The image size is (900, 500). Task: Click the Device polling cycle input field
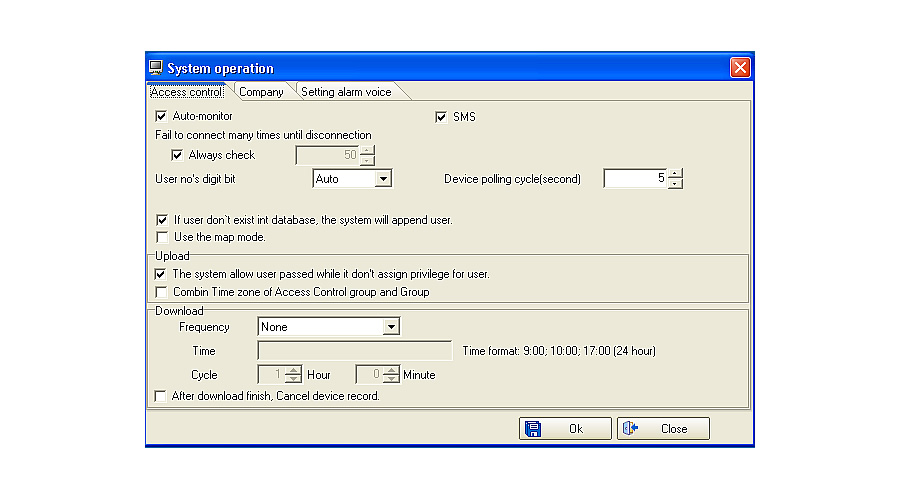pos(635,179)
